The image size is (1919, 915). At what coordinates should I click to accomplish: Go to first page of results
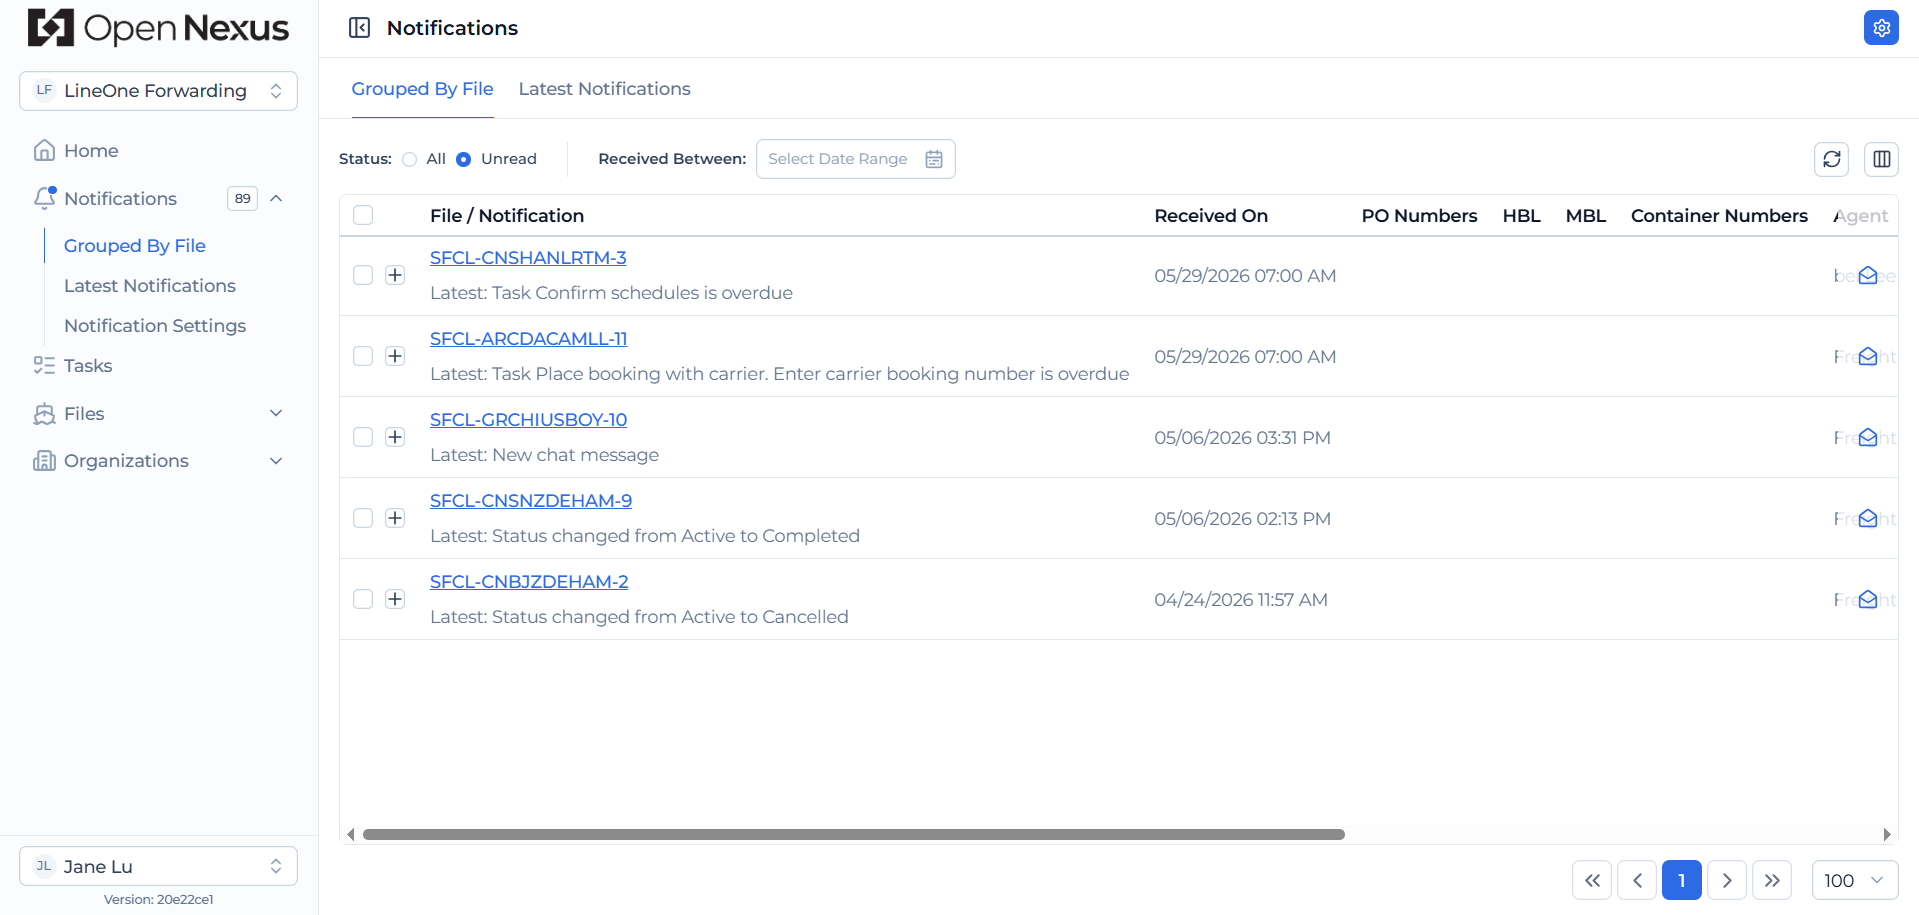1592,880
